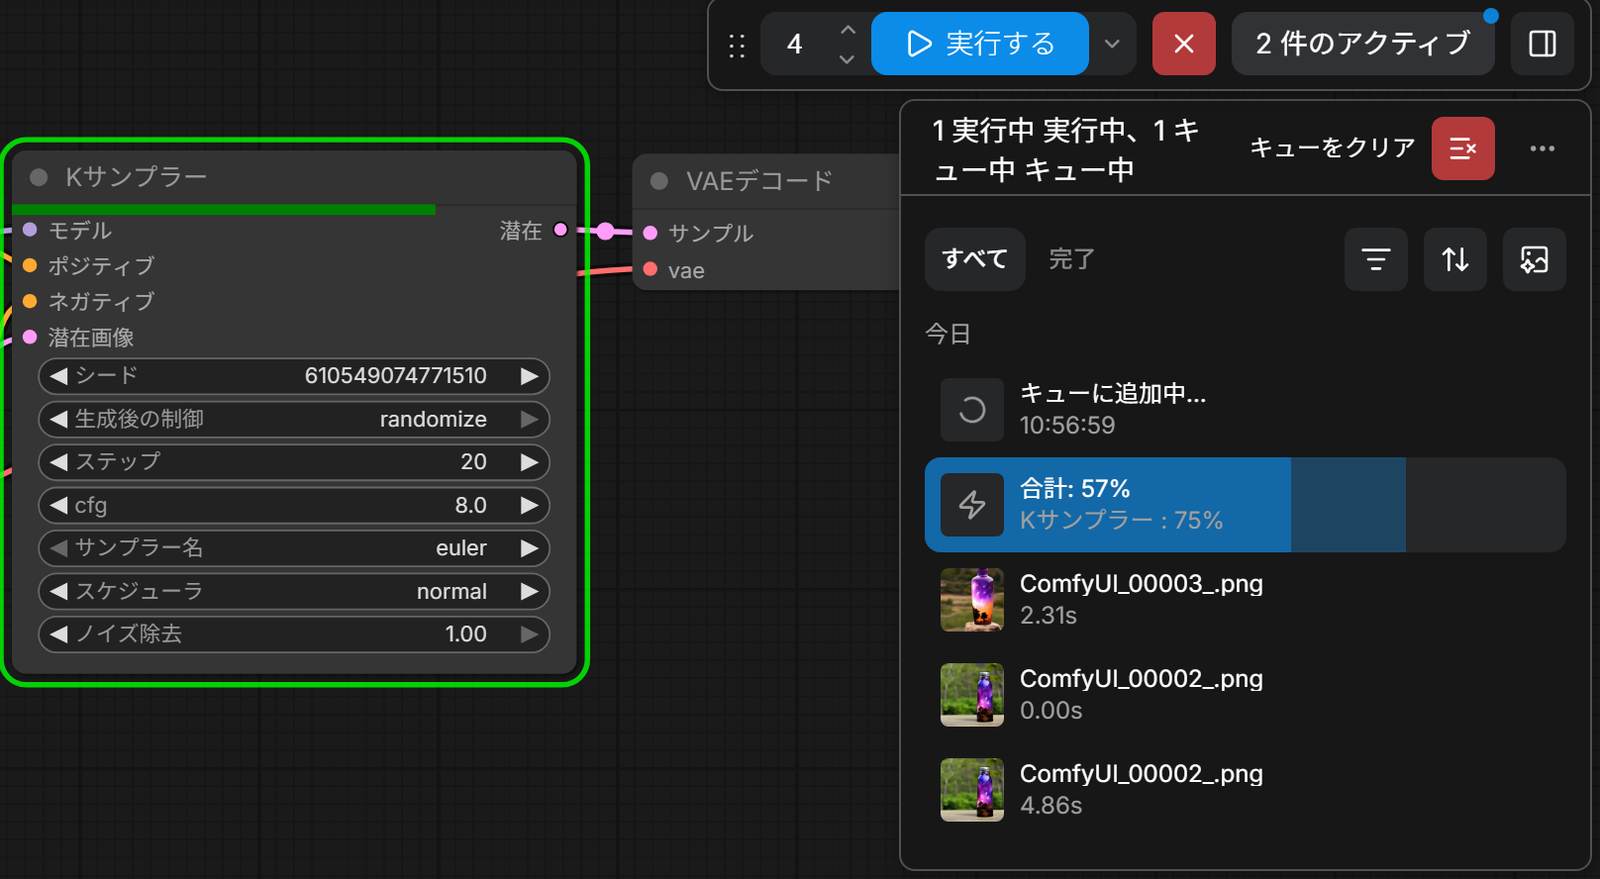Open the サンプラー名 euler combo box
This screenshot has height=879, width=1600.
(x=294, y=548)
